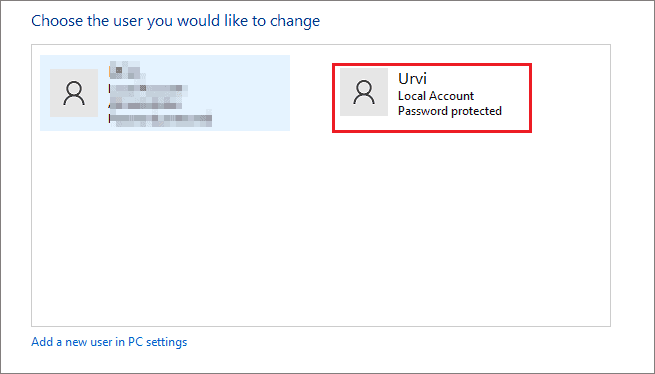Screen dimensions: 655x374
Task: Click the blurred name of the first account
Action: tap(124, 70)
